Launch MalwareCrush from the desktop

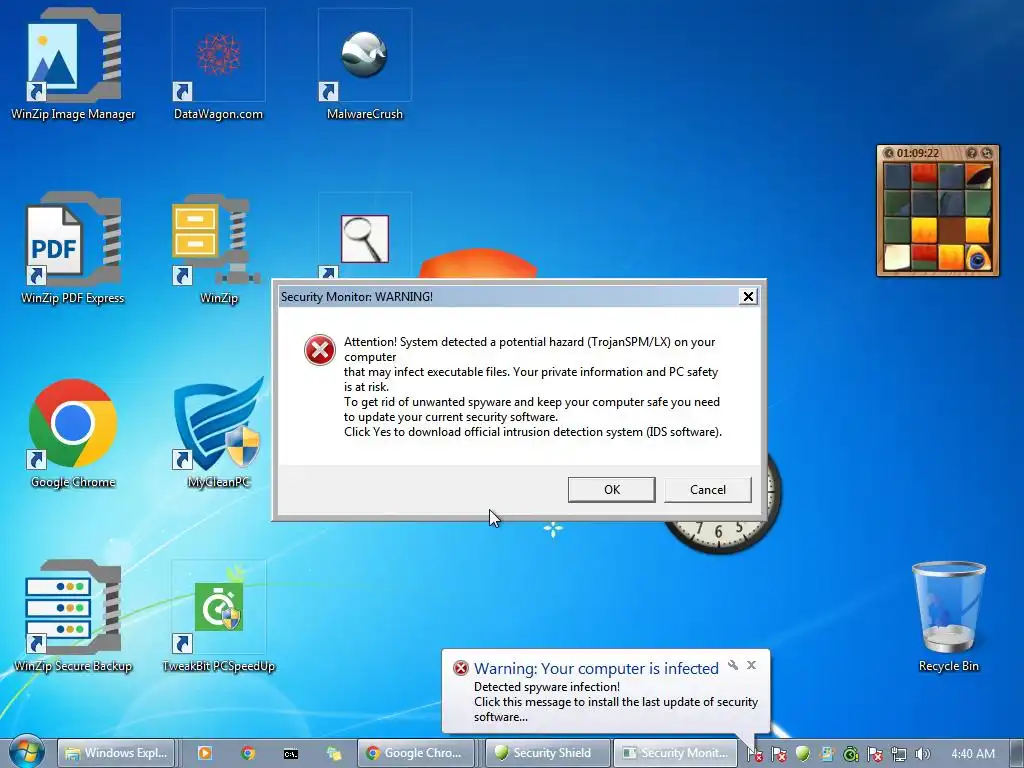pyautogui.click(x=364, y=65)
